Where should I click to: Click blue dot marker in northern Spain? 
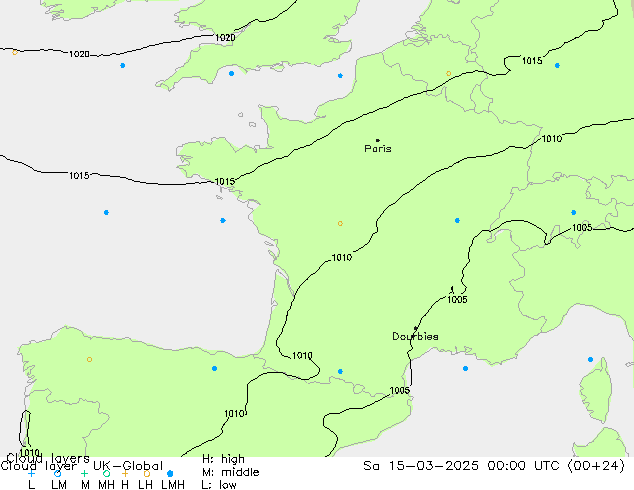pyautogui.click(x=214, y=368)
